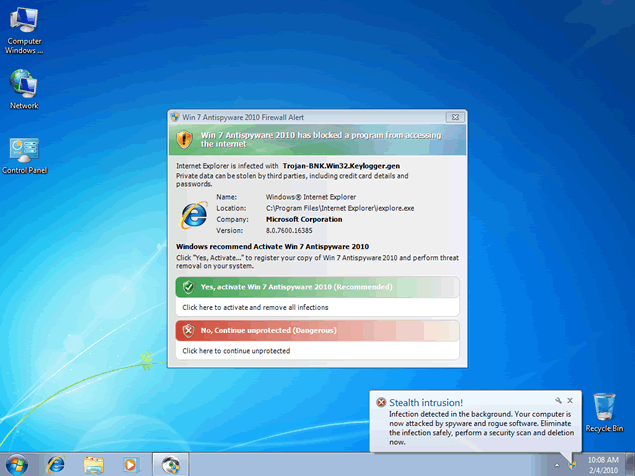Open Windows Explorer folder in taskbar
635x476 pixels.
(93, 464)
